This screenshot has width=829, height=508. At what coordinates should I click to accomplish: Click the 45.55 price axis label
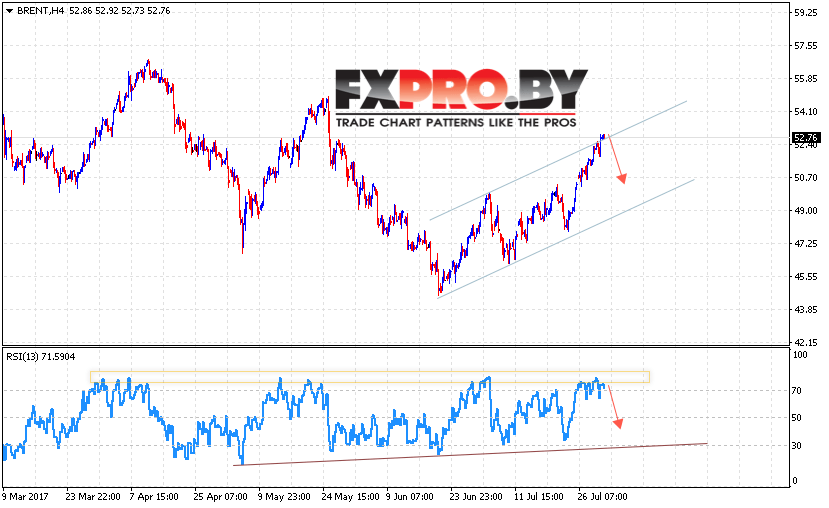point(806,276)
